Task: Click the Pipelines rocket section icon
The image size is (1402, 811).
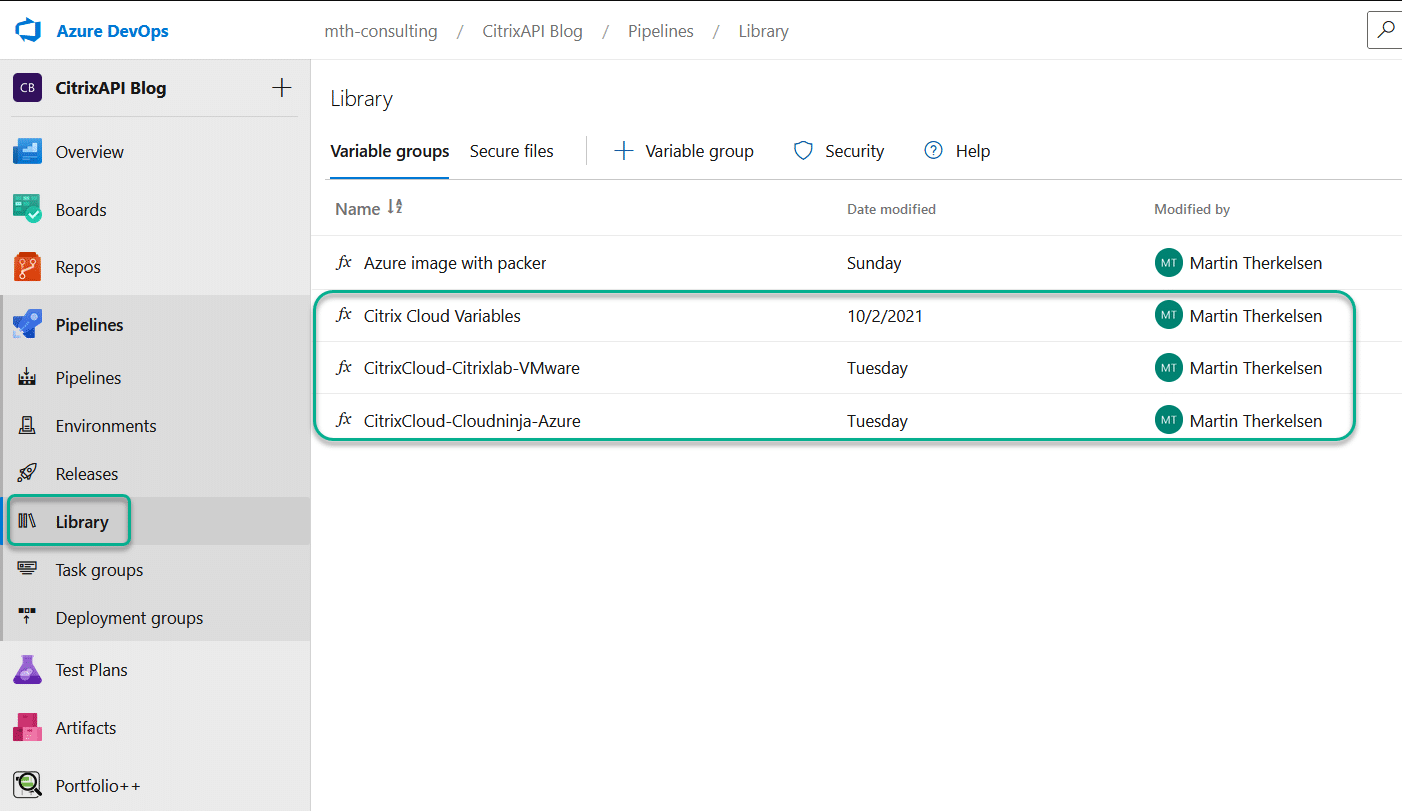Action: pyautogui.click(x=27, y=325)
